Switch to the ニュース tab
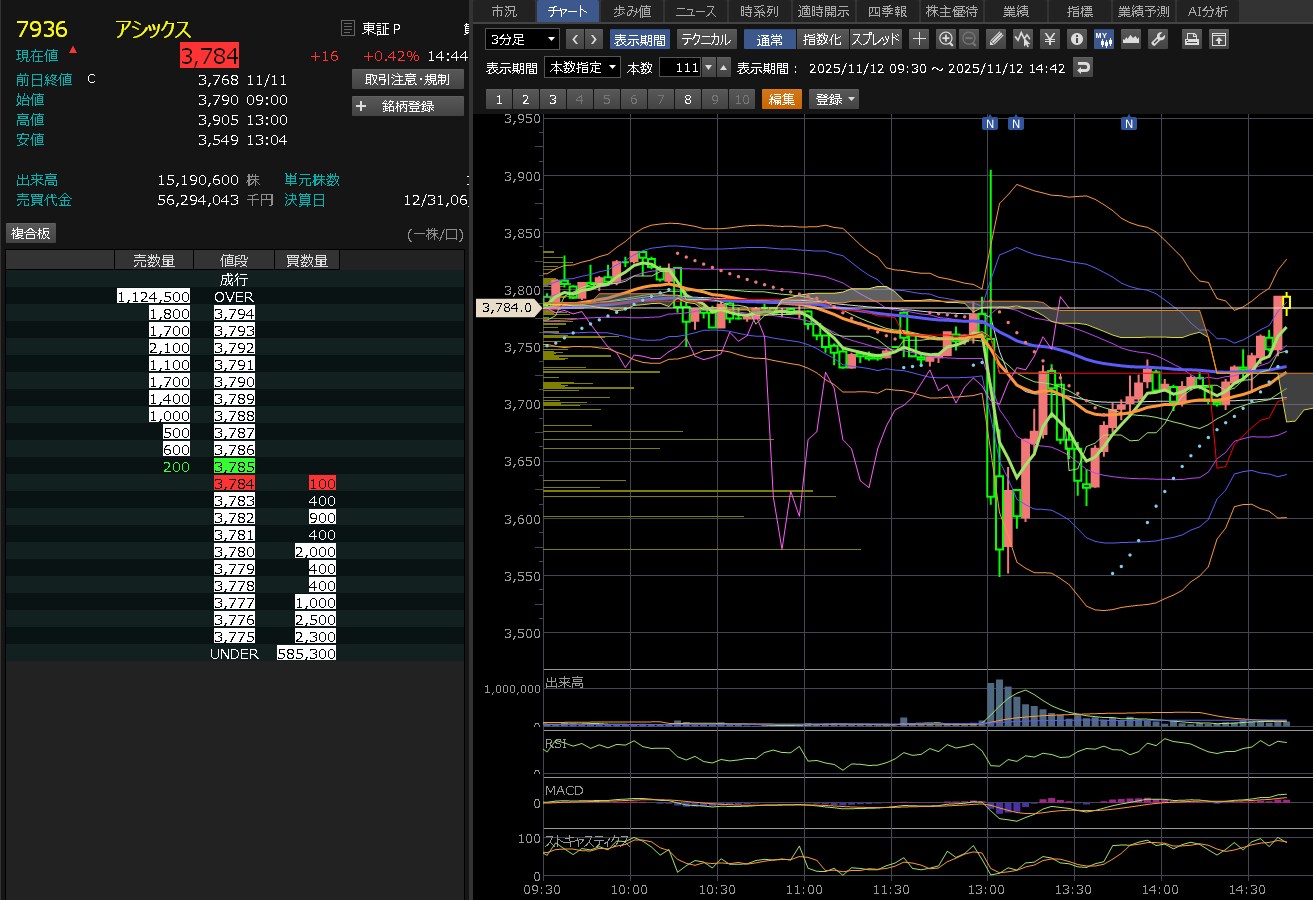 coord(695,11)
